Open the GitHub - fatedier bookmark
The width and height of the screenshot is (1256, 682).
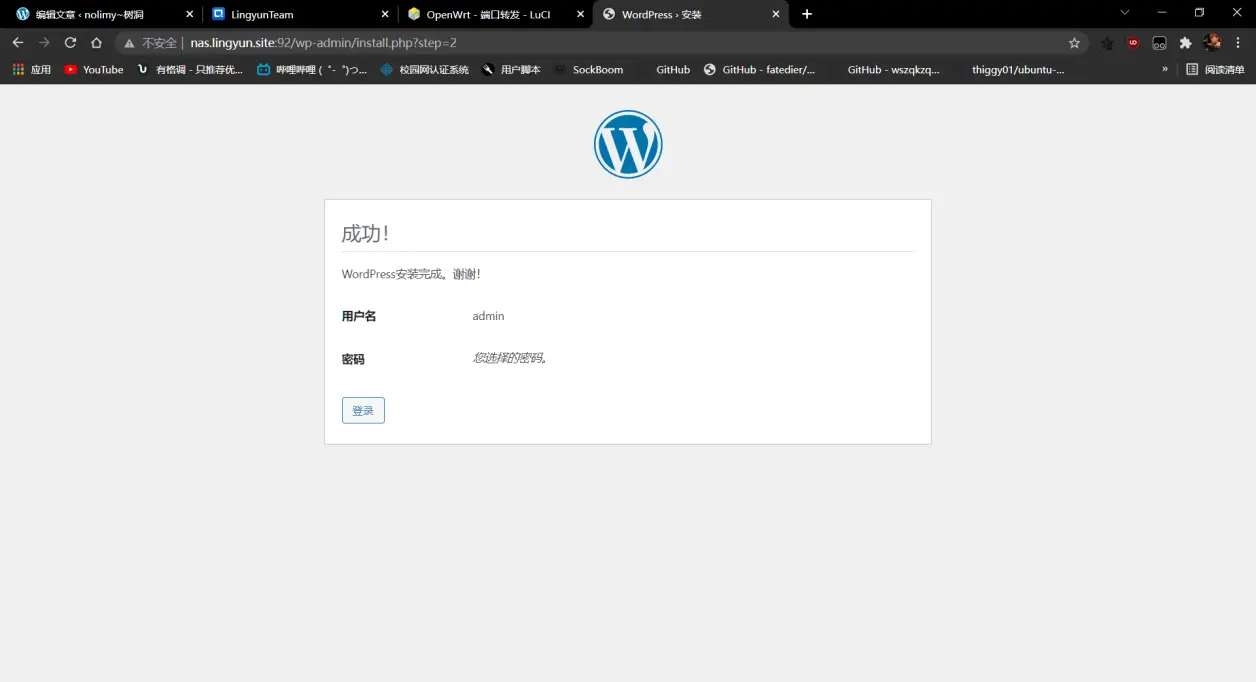pos(759,70)
